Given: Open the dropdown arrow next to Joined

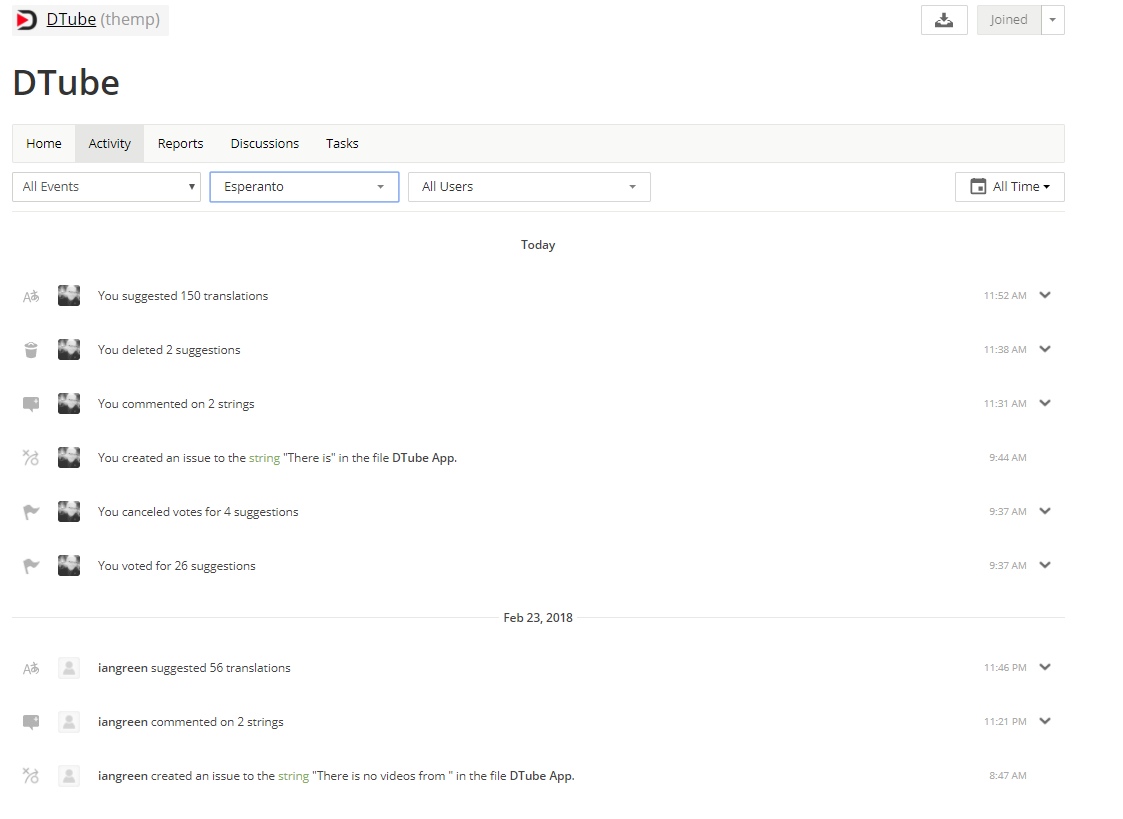Looking at the screenshot, I should click(1053, 20).
